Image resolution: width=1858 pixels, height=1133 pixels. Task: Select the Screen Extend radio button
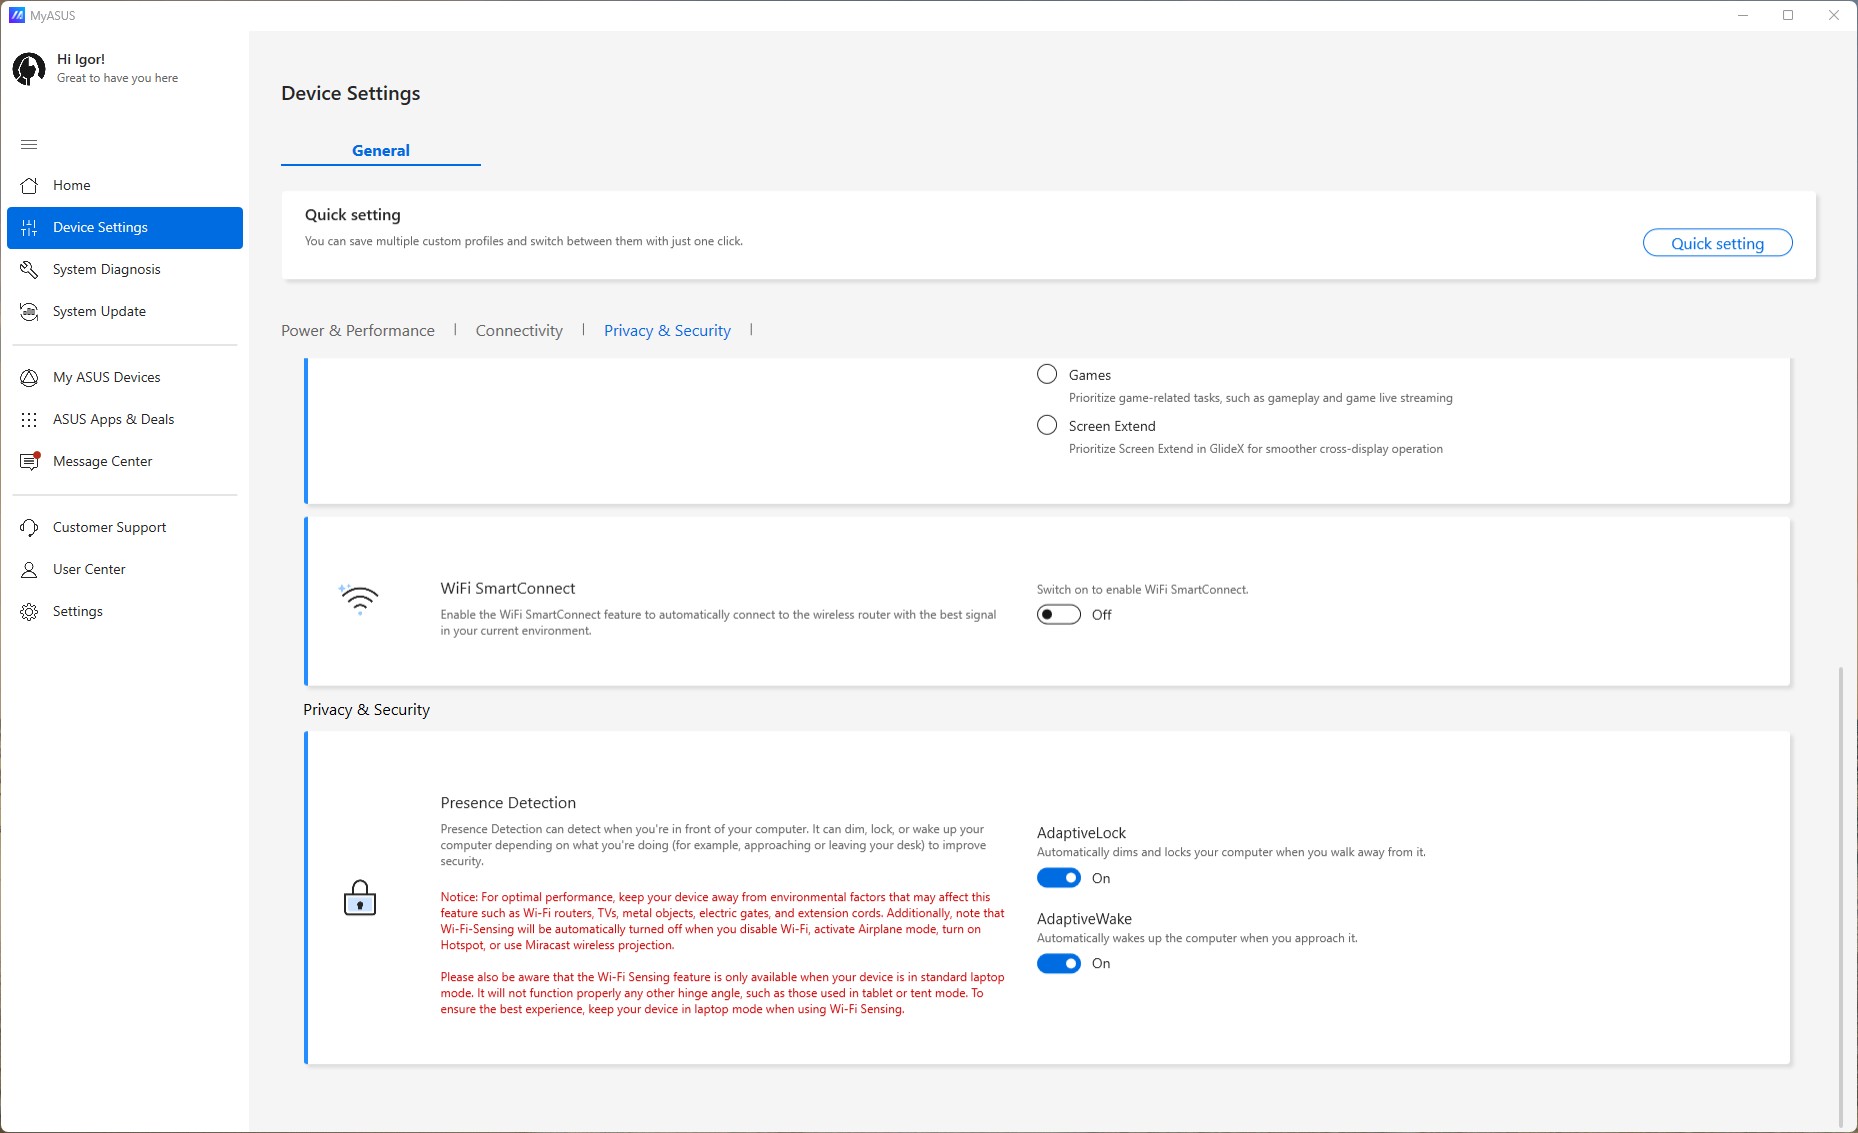point(1047,425)
